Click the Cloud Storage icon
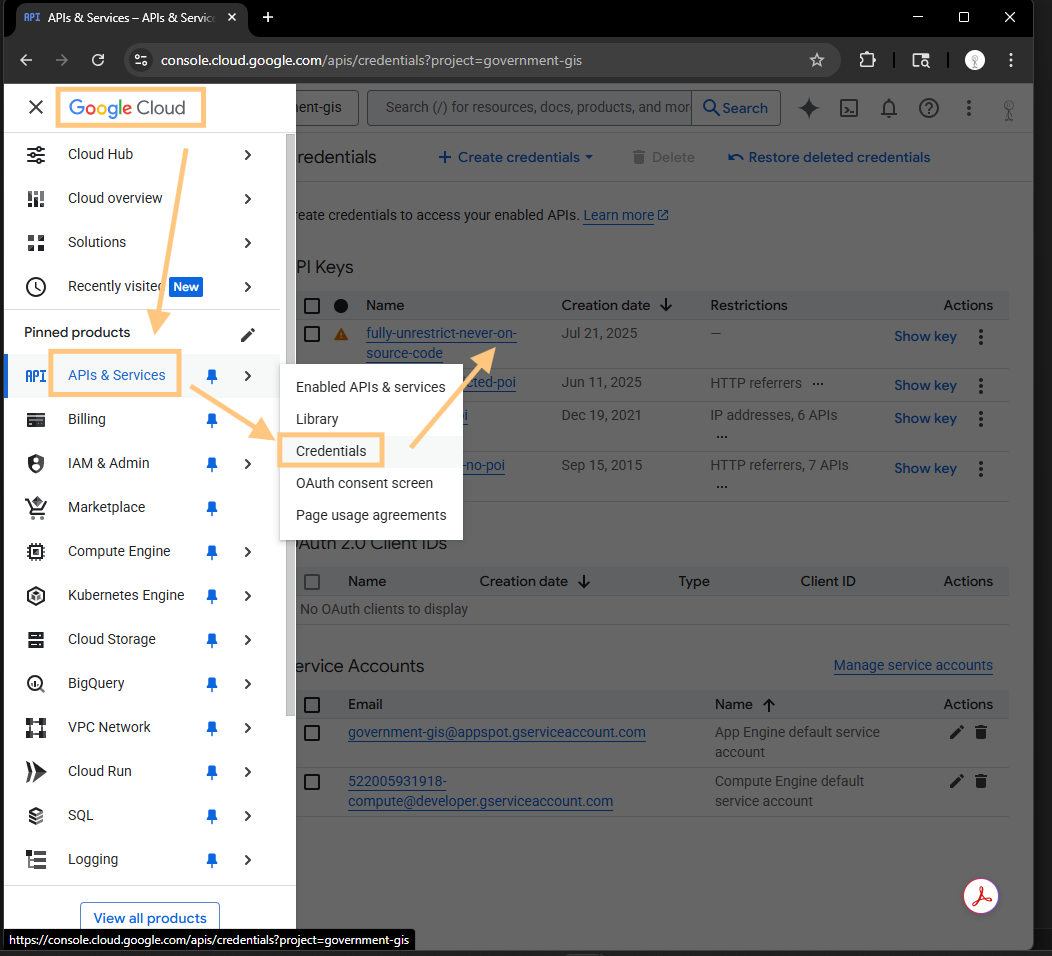This screenshot has width=1052, height=956. pyautogui.click(x=36, y=639)
